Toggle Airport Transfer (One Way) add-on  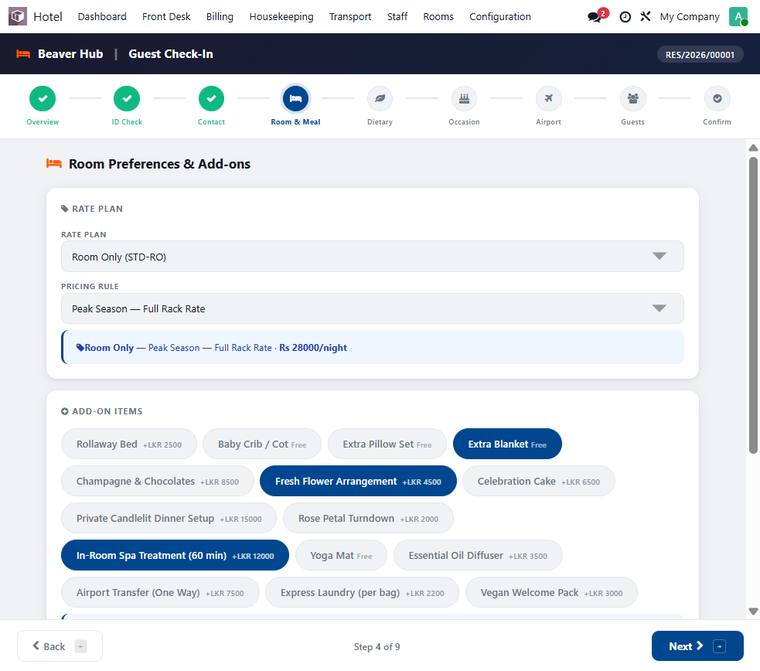coord(160,592)
